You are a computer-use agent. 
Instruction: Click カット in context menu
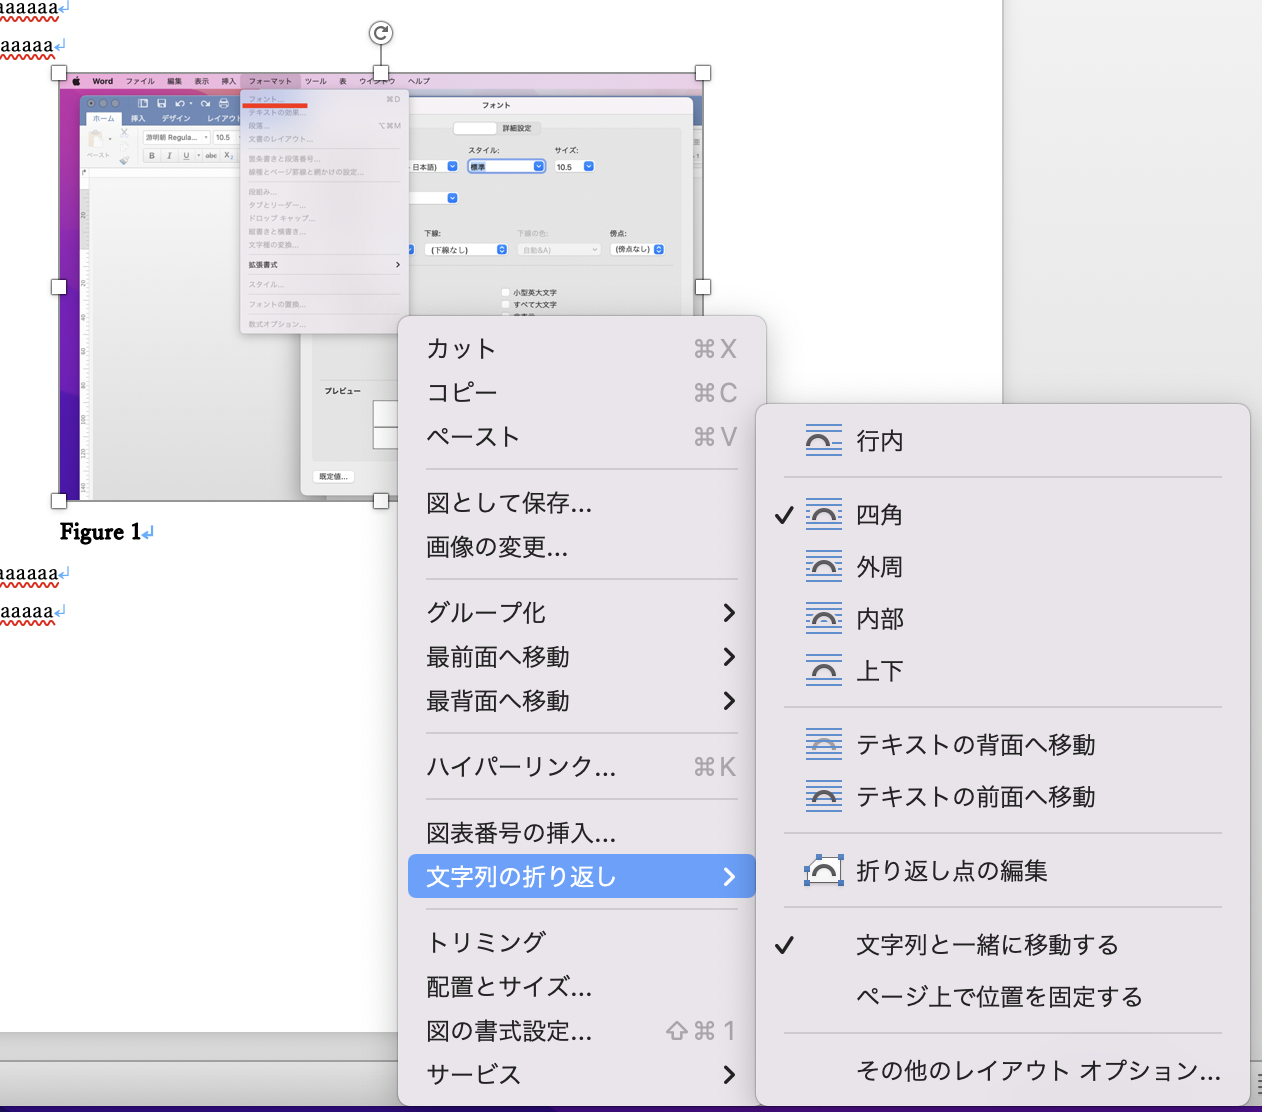(x=582, y=349)
